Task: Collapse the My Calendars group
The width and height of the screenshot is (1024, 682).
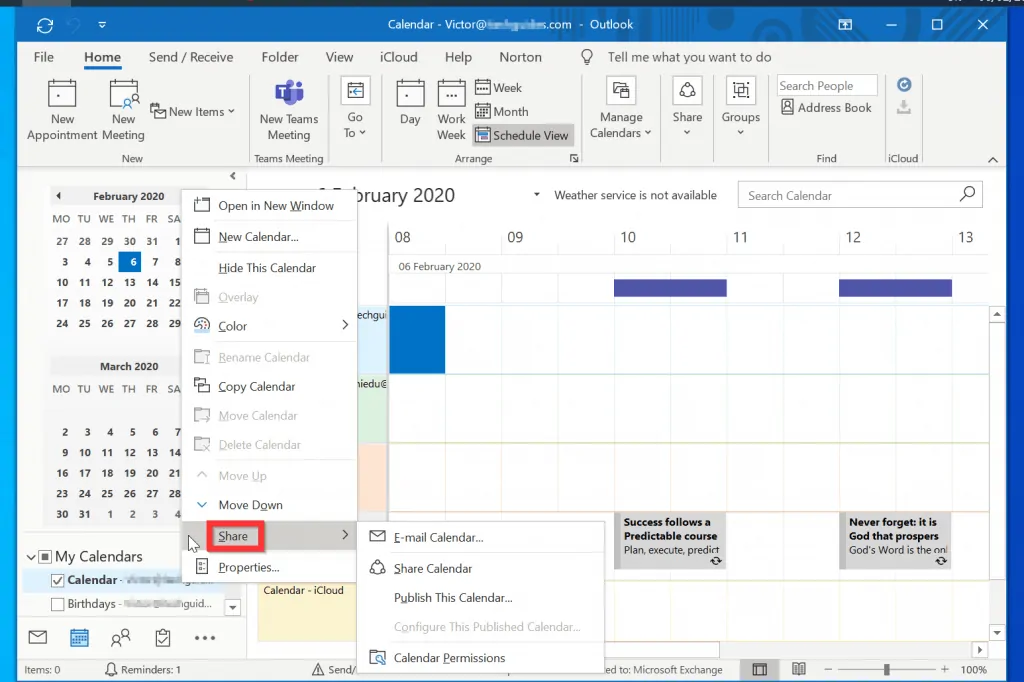Action: [x=31, y=557]
